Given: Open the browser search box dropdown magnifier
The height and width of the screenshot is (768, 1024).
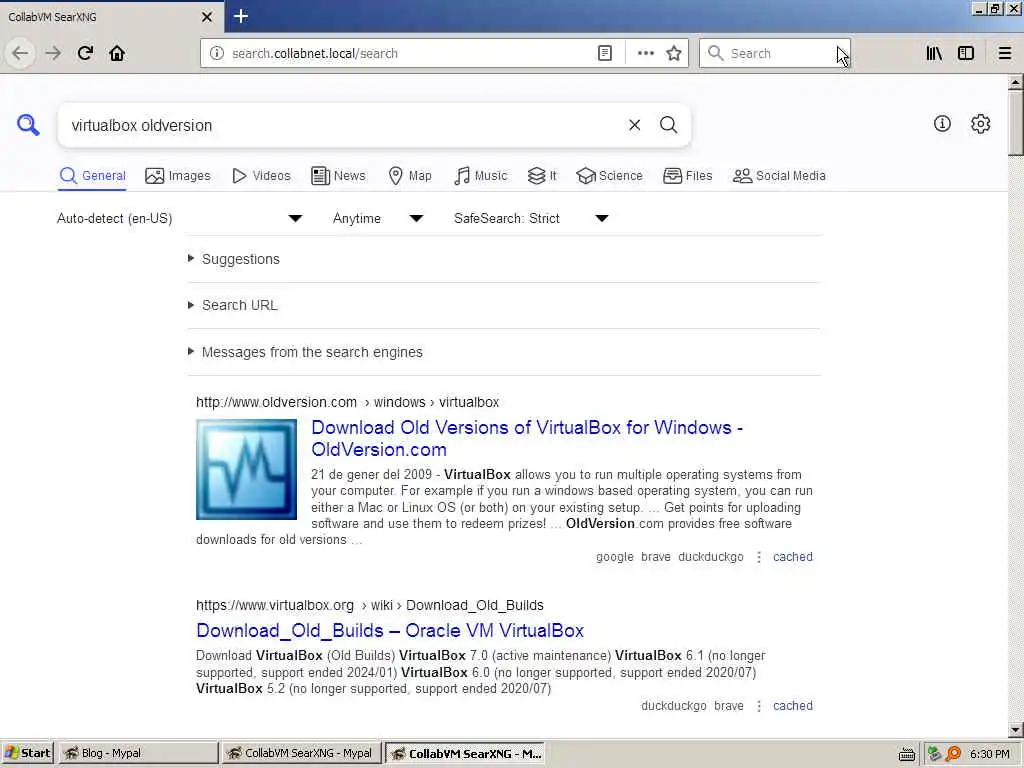Looking at the screenshot, I should coord(716,53).
